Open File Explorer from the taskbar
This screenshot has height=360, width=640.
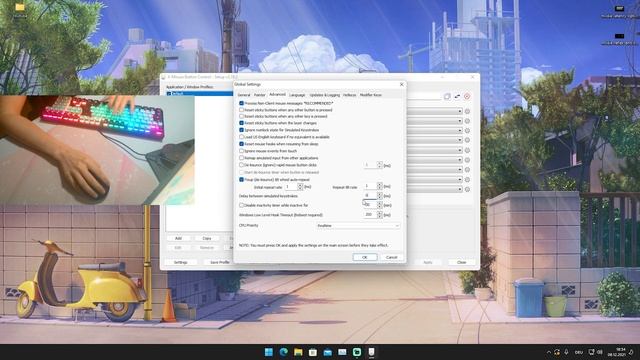298,352
